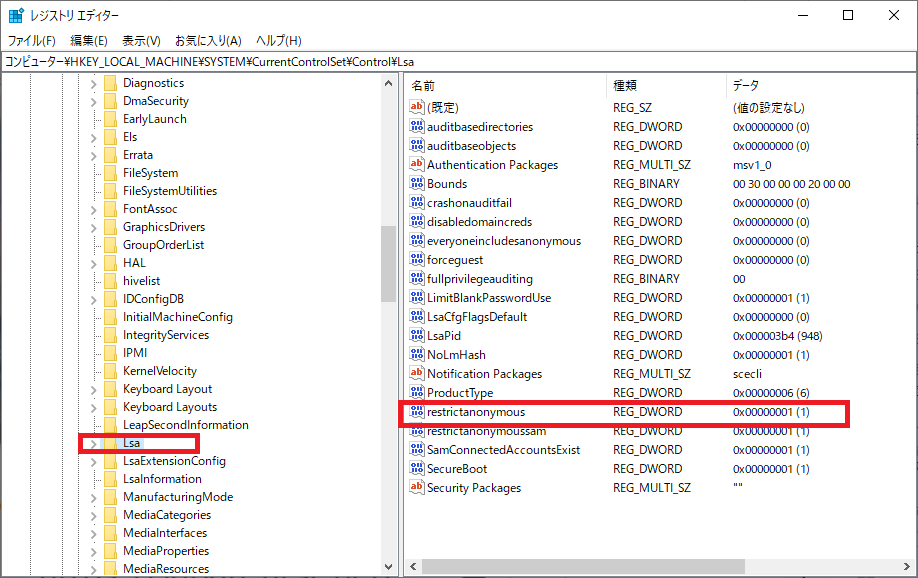Click the string icon of Notification Packages

point(417,374)
